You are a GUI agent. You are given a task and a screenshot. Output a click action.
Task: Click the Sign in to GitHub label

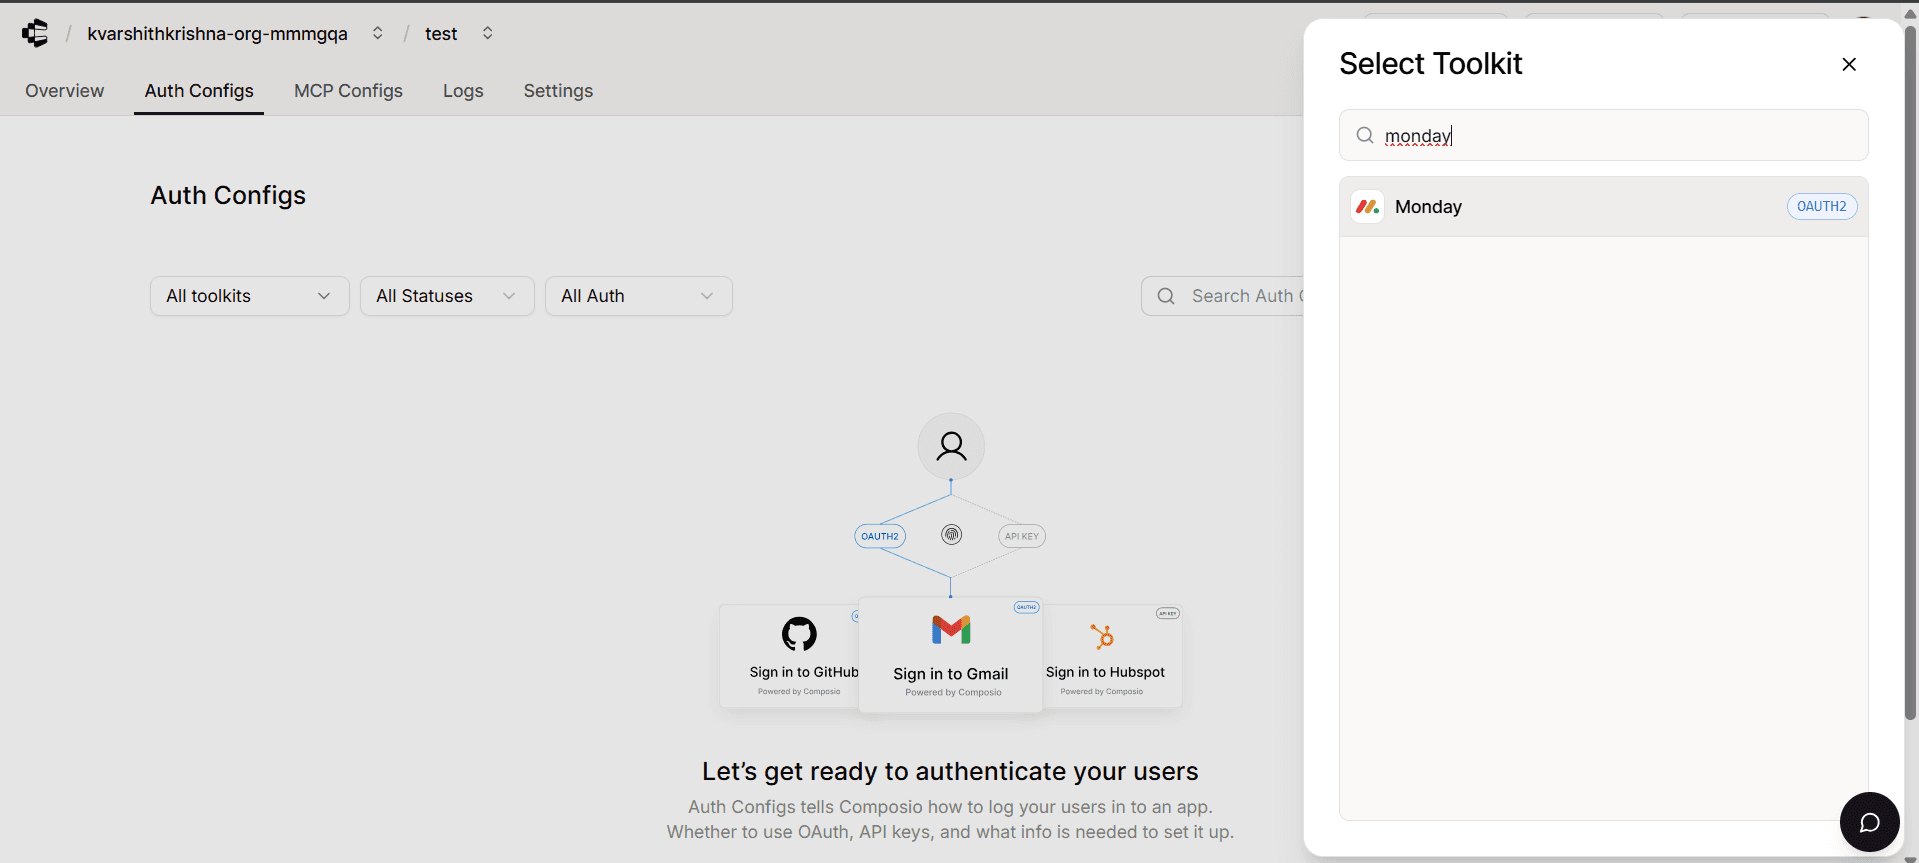click(804, 672)
